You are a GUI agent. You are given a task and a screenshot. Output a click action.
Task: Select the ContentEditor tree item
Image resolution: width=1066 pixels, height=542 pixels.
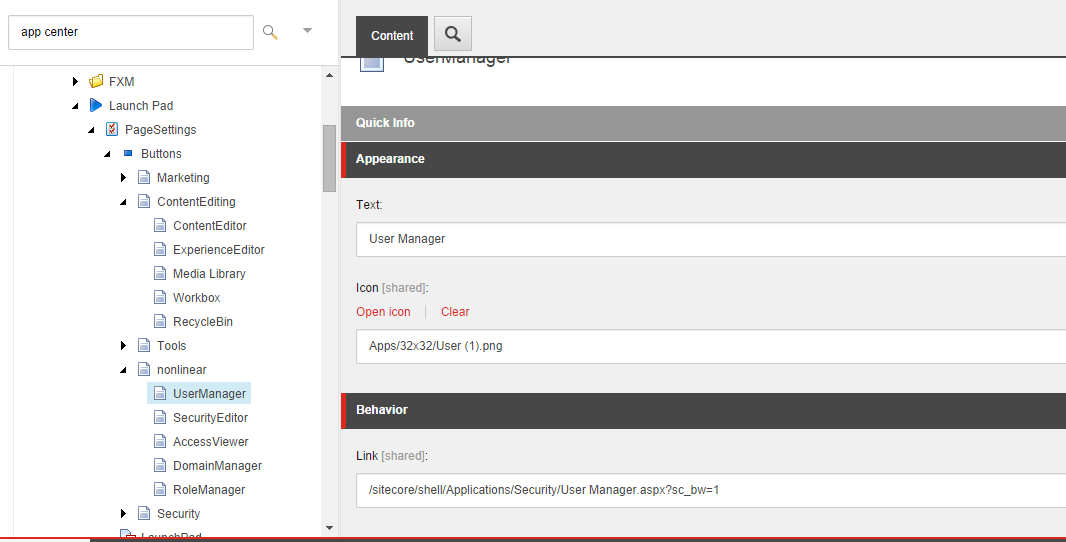209,226
